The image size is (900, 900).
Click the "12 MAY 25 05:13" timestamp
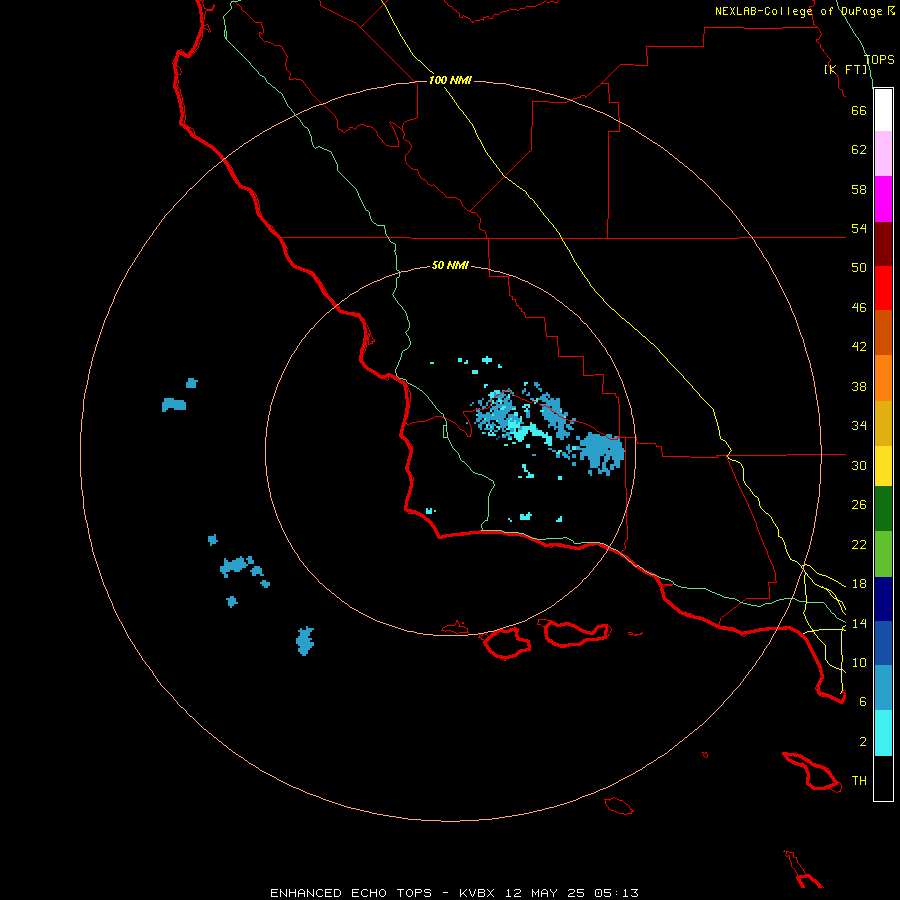coord(572,893)
